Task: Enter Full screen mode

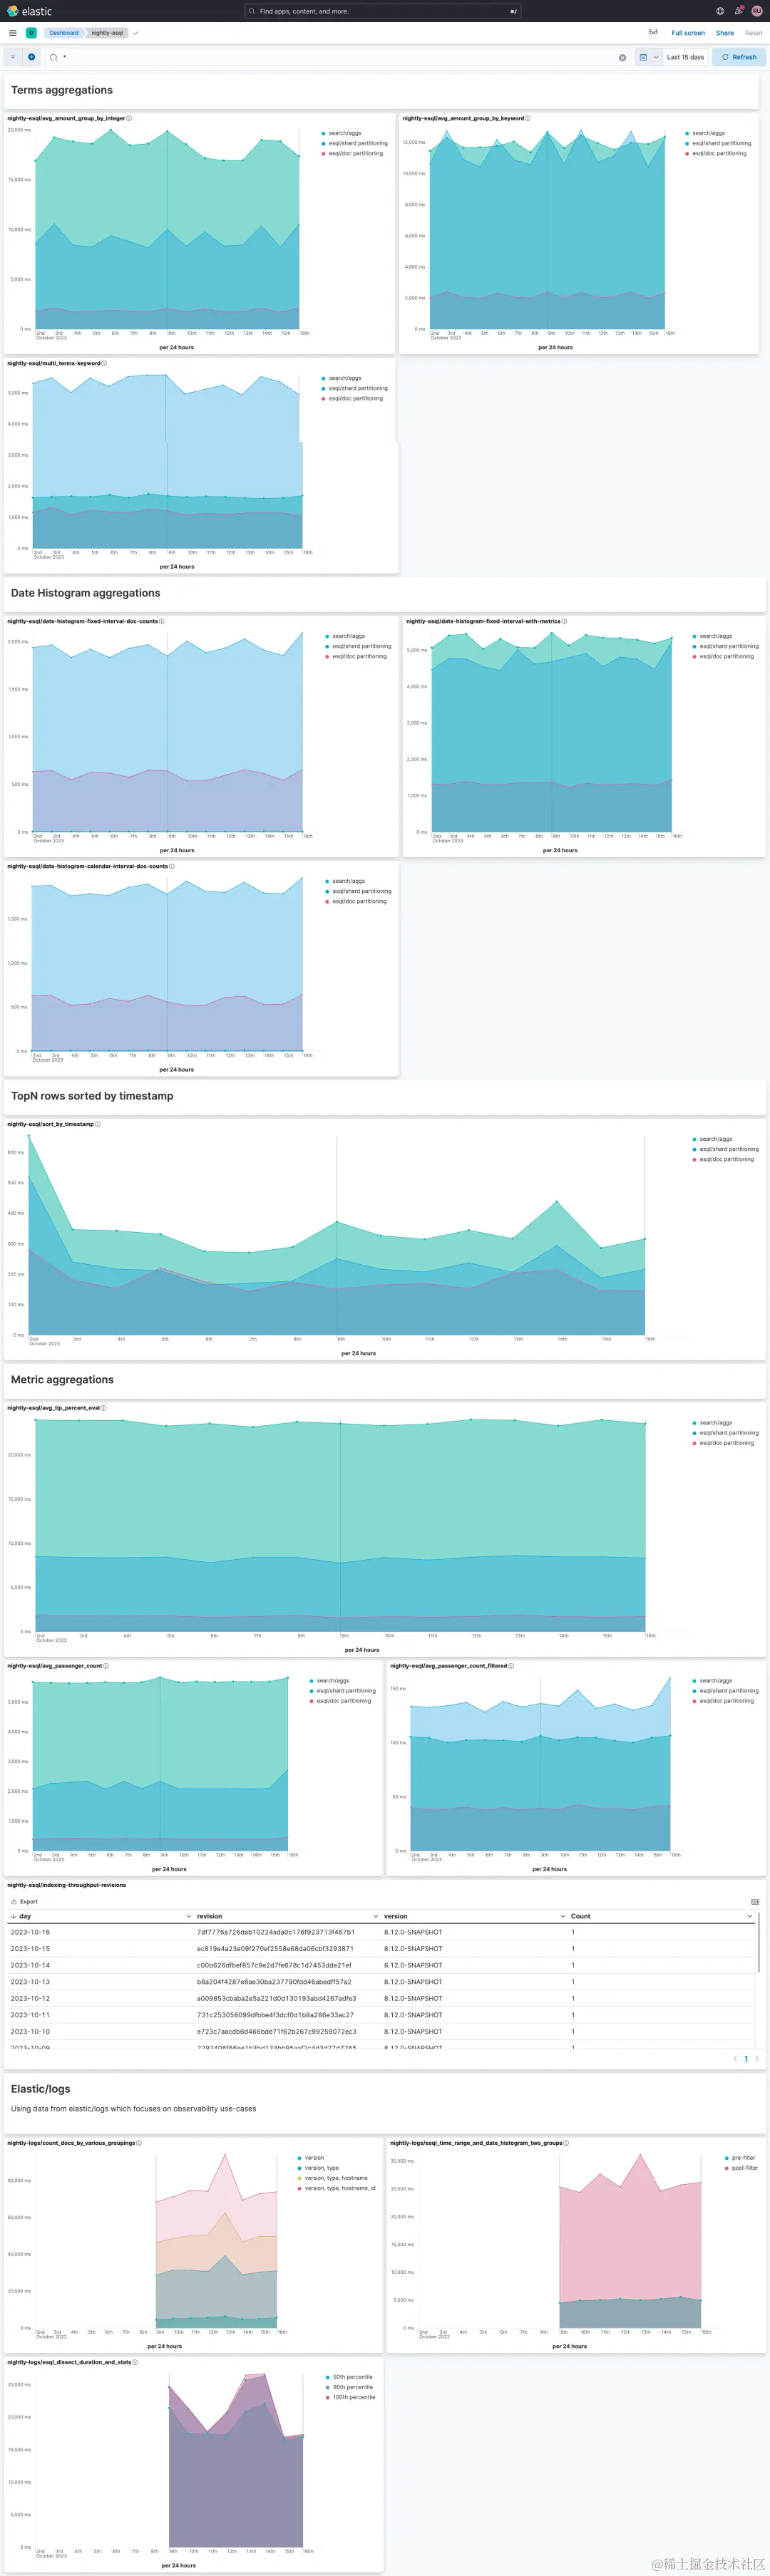Action: point(688,33)
